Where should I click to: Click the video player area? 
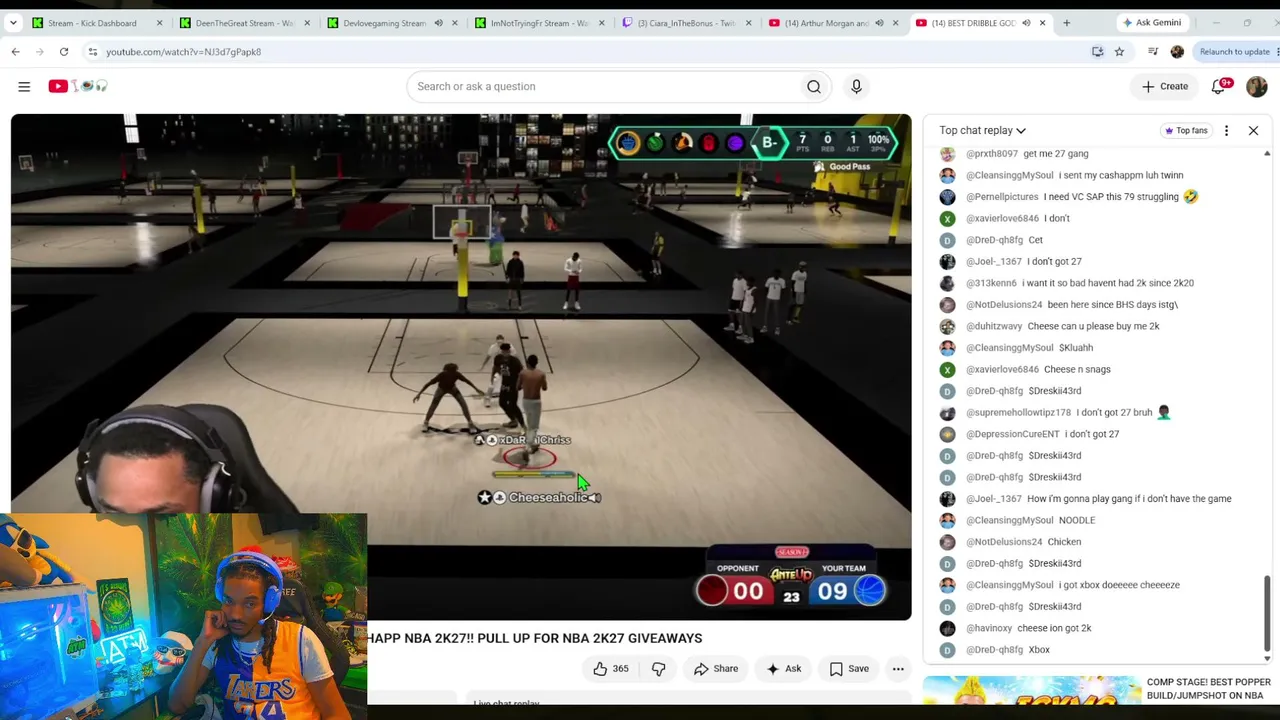coord(461,366)
